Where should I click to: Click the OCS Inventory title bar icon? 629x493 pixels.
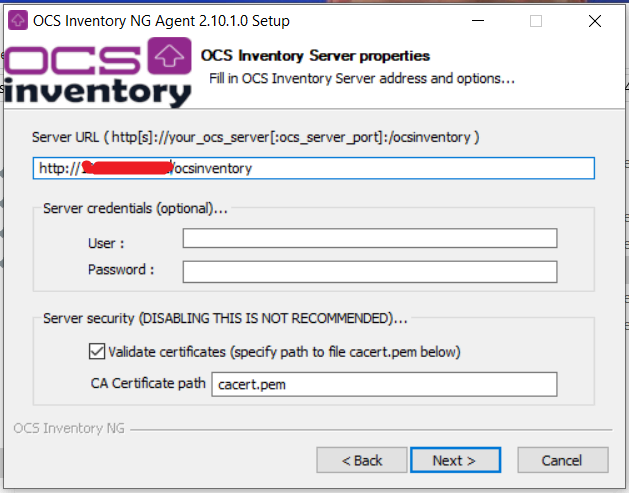click(18, 20)
